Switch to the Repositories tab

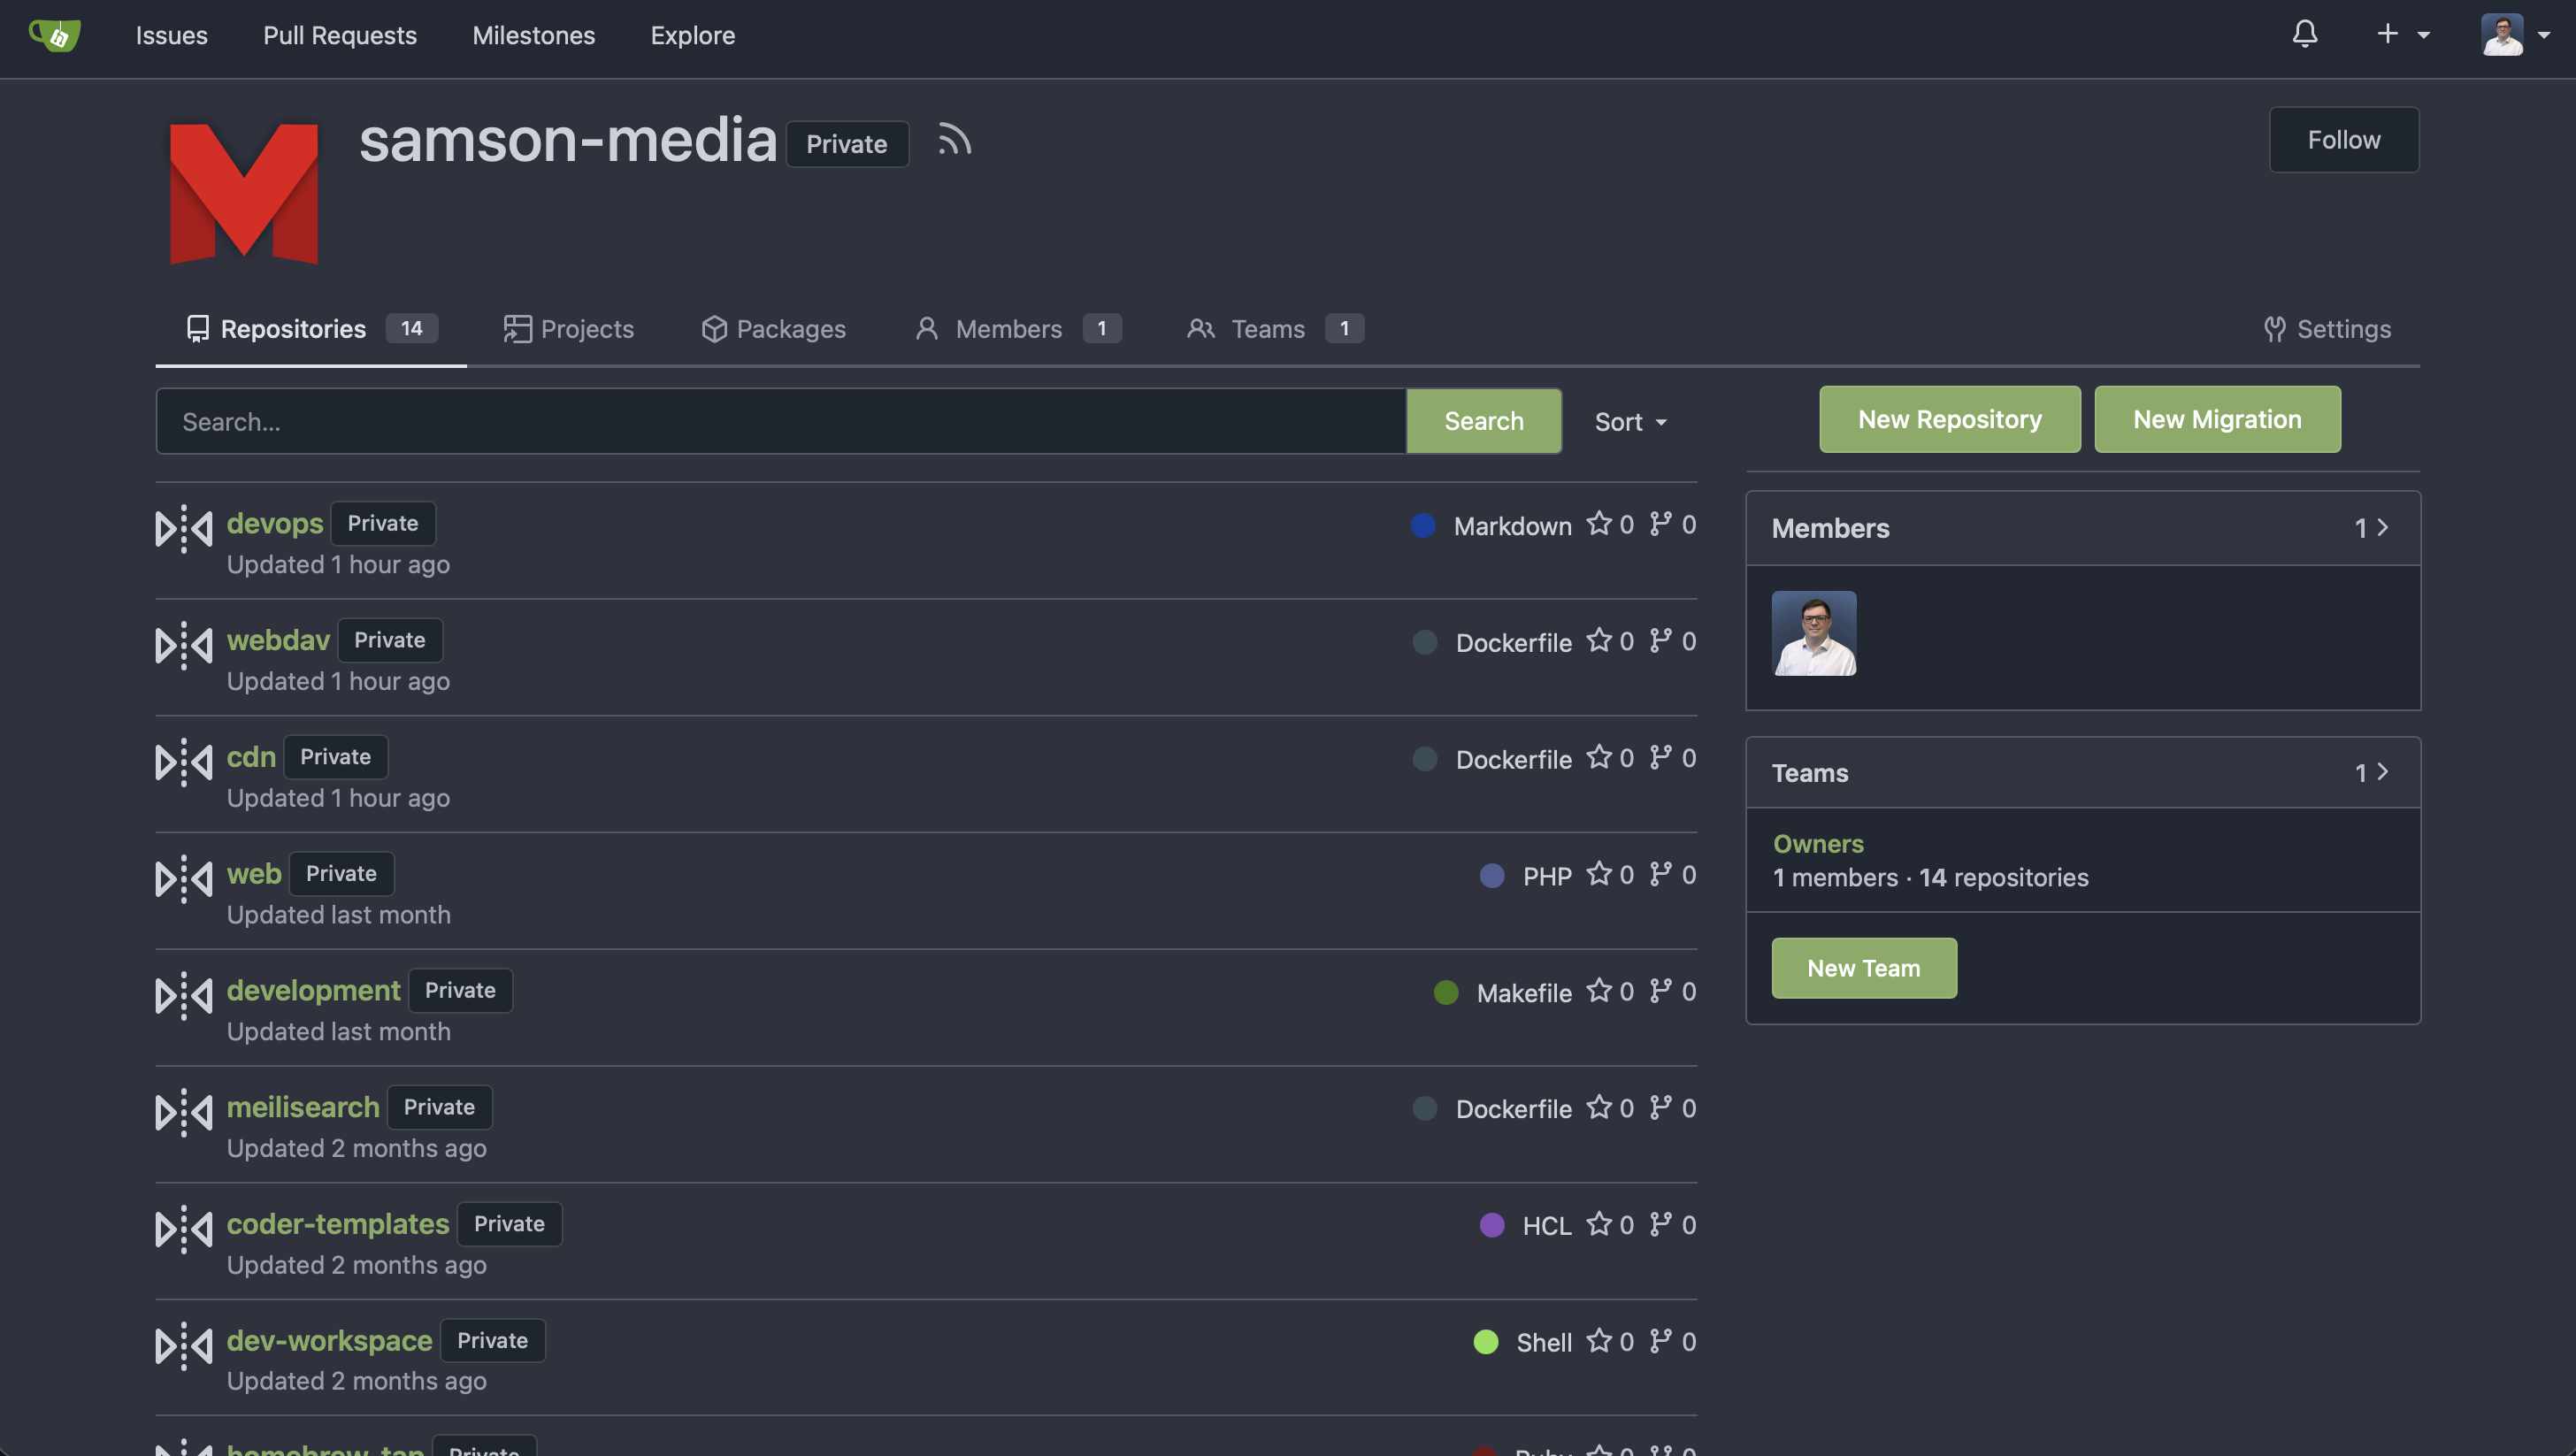click(x=312, y=329)
